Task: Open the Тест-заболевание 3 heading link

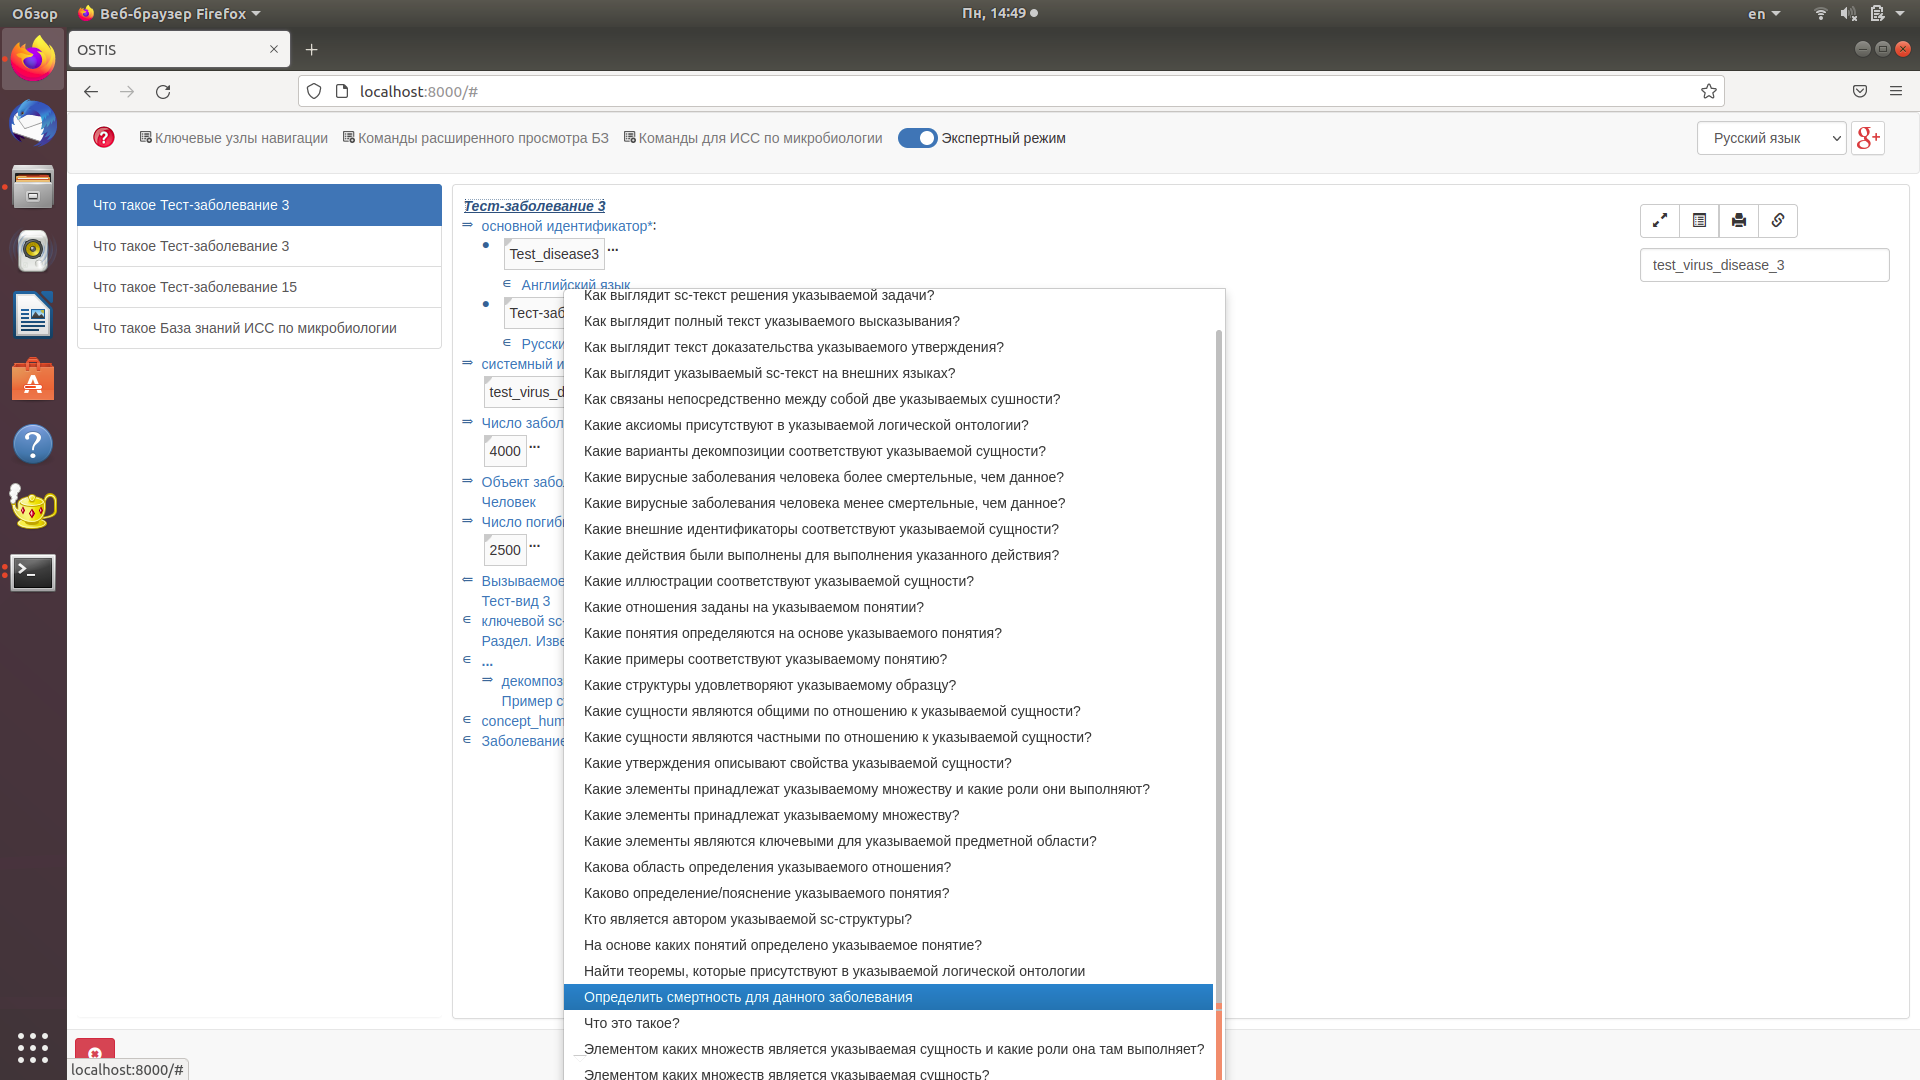Action: click(x=534, y=206)
